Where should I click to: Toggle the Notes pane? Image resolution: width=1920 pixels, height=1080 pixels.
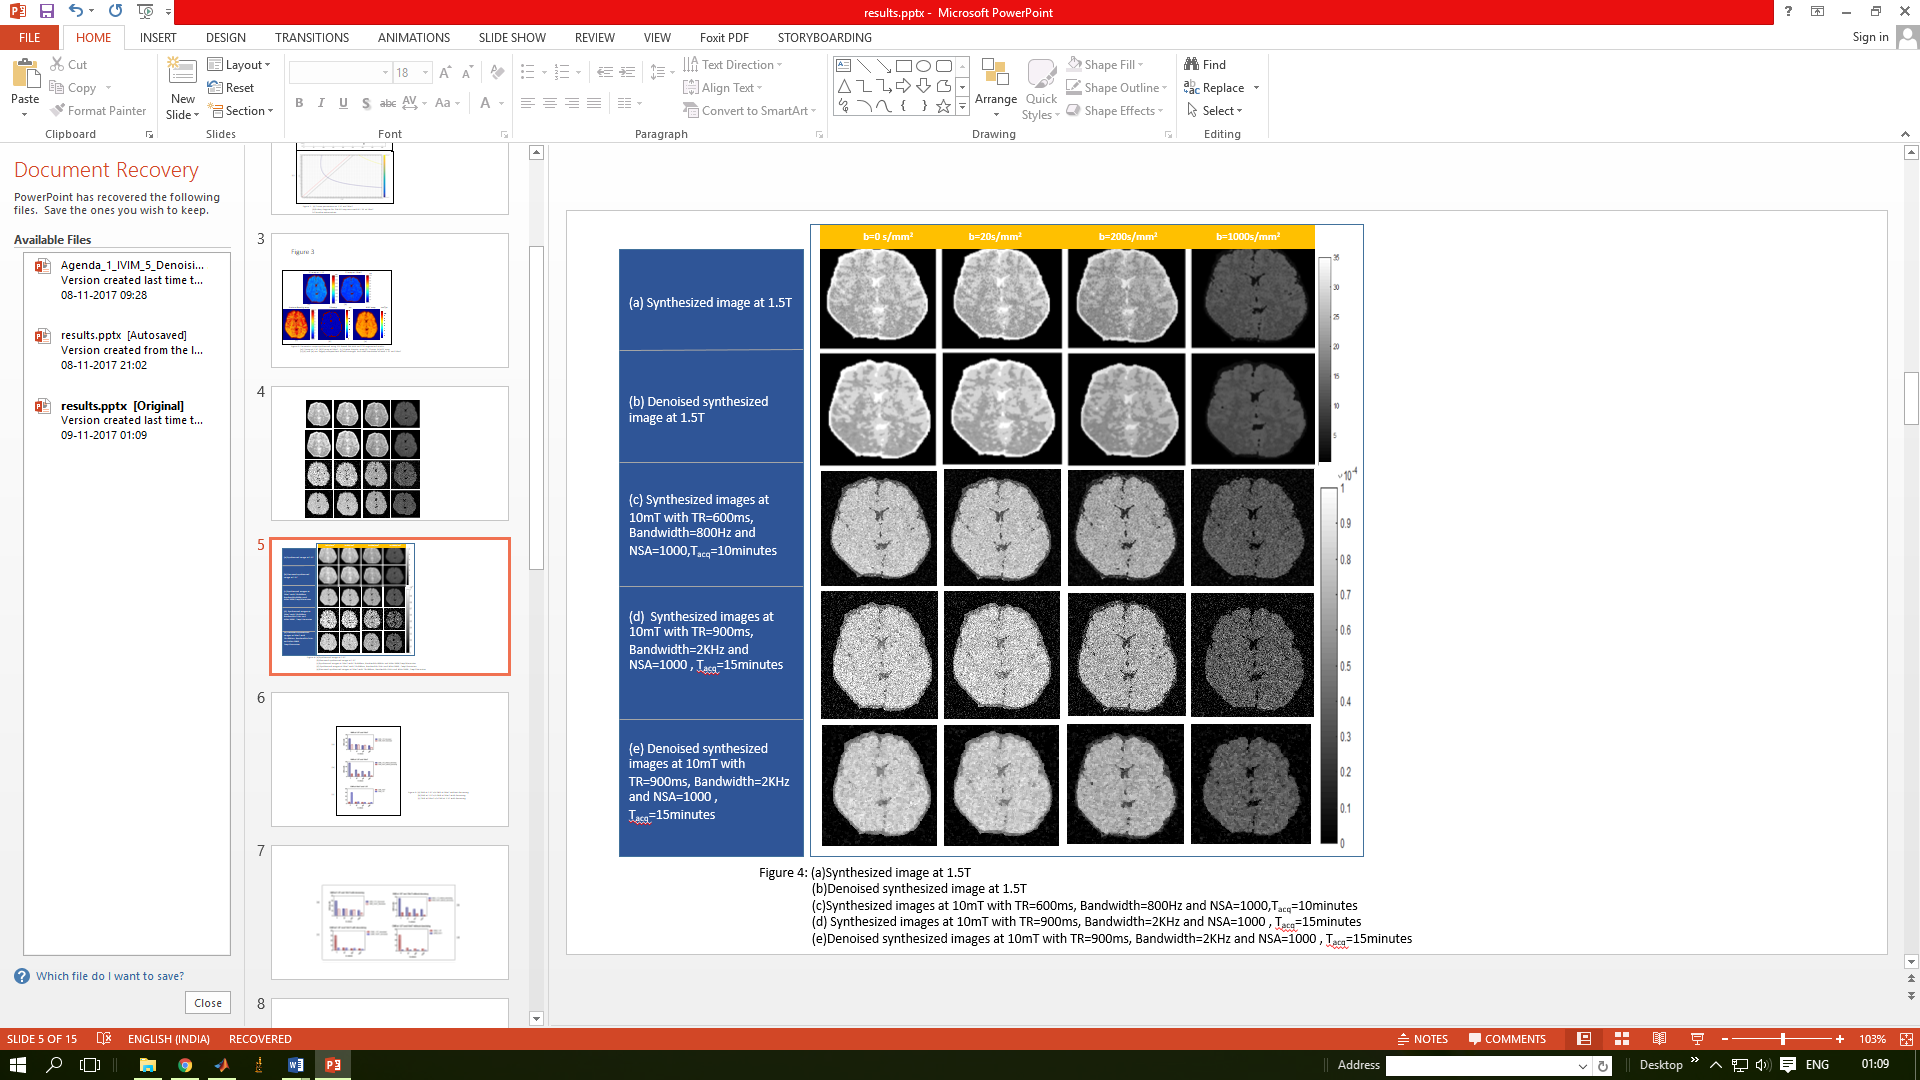(x=1422, y=1039)
